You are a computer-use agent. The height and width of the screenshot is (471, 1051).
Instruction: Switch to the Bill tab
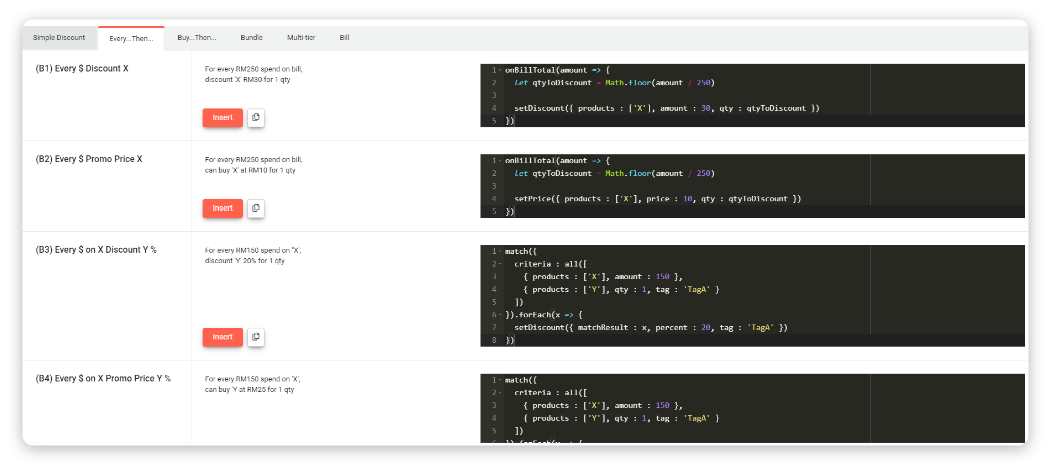point(345,38)
